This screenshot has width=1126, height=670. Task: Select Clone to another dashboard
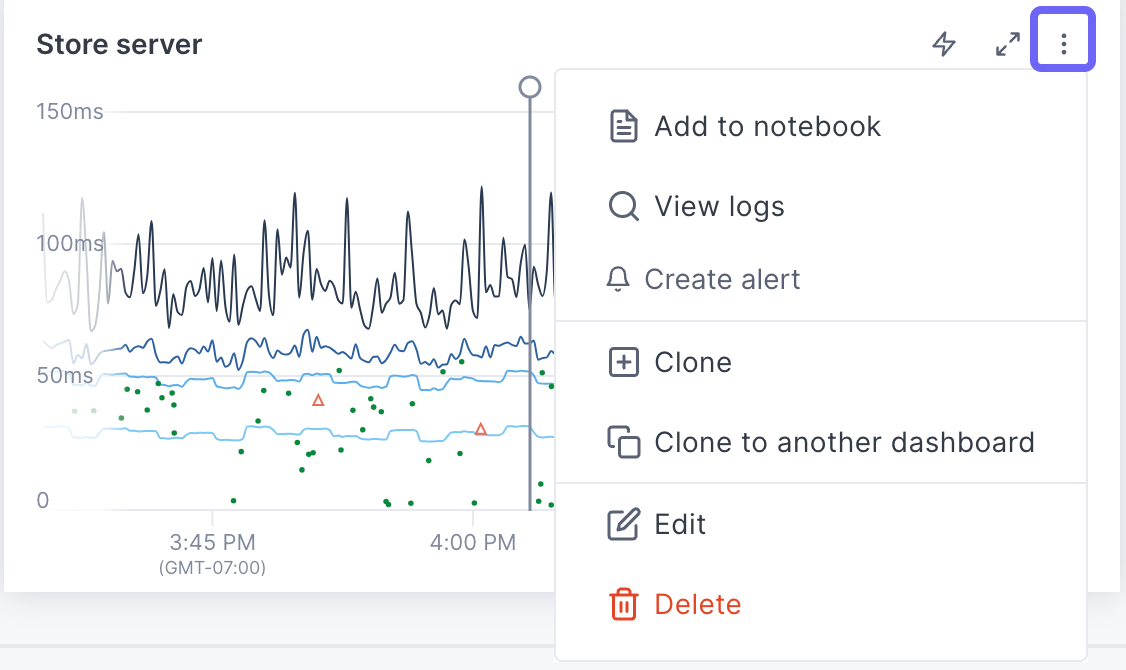tap(844, 442)
